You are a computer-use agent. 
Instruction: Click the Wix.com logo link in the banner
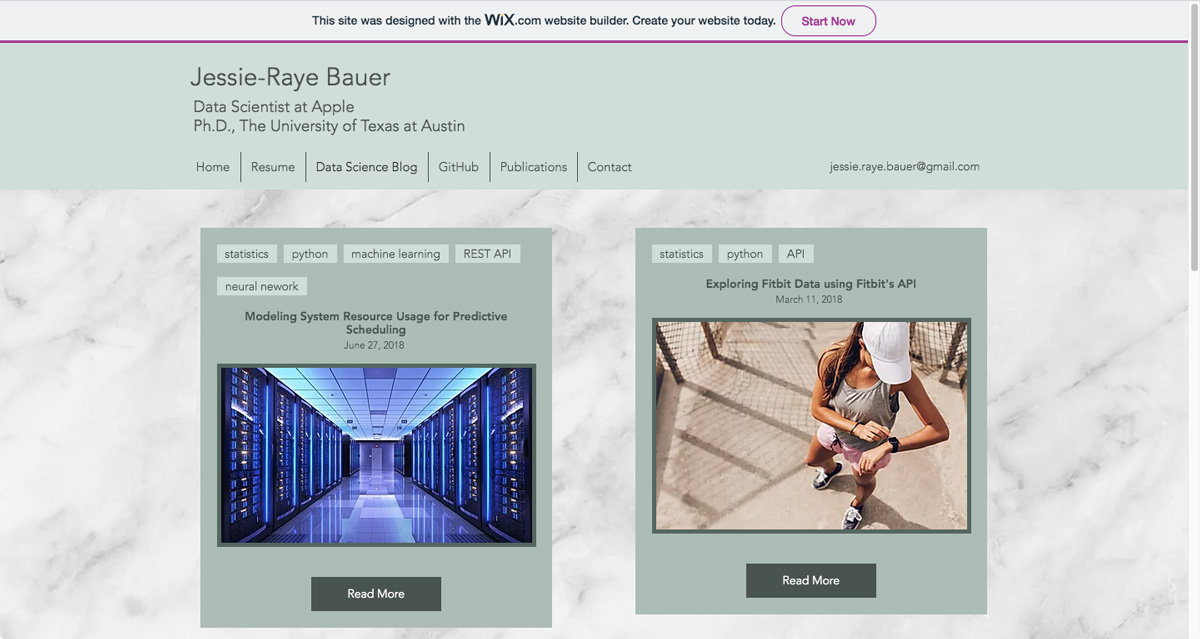click(x=500, y=19)
